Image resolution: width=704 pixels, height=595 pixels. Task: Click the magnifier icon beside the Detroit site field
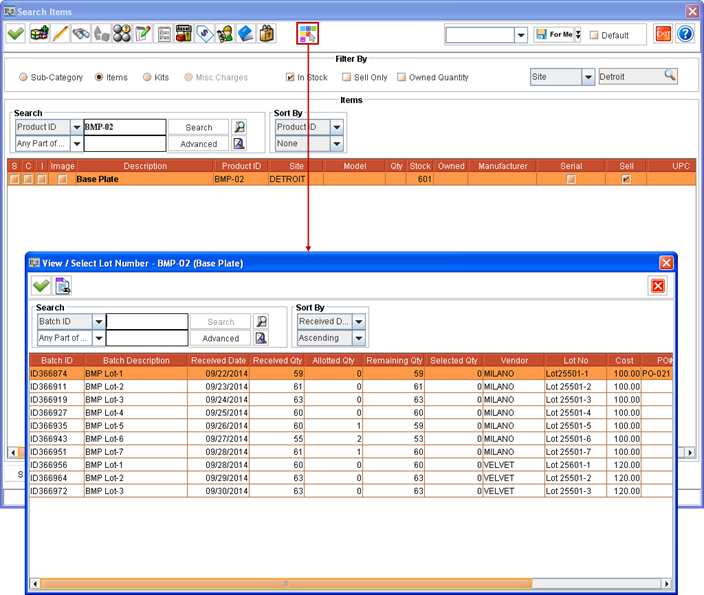(x=669, y=76)
